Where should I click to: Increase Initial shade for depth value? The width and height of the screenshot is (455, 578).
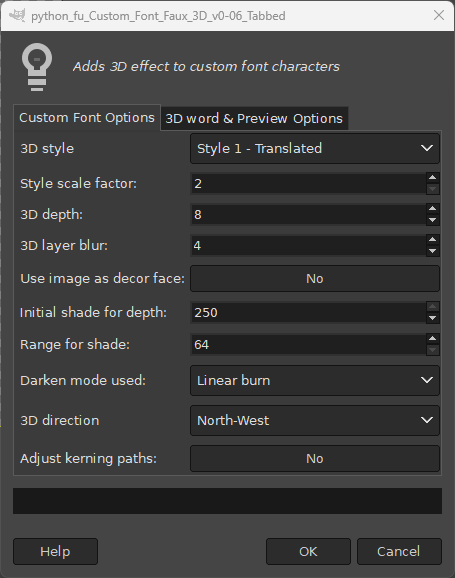pyautogui.click(x=433, y=307)
